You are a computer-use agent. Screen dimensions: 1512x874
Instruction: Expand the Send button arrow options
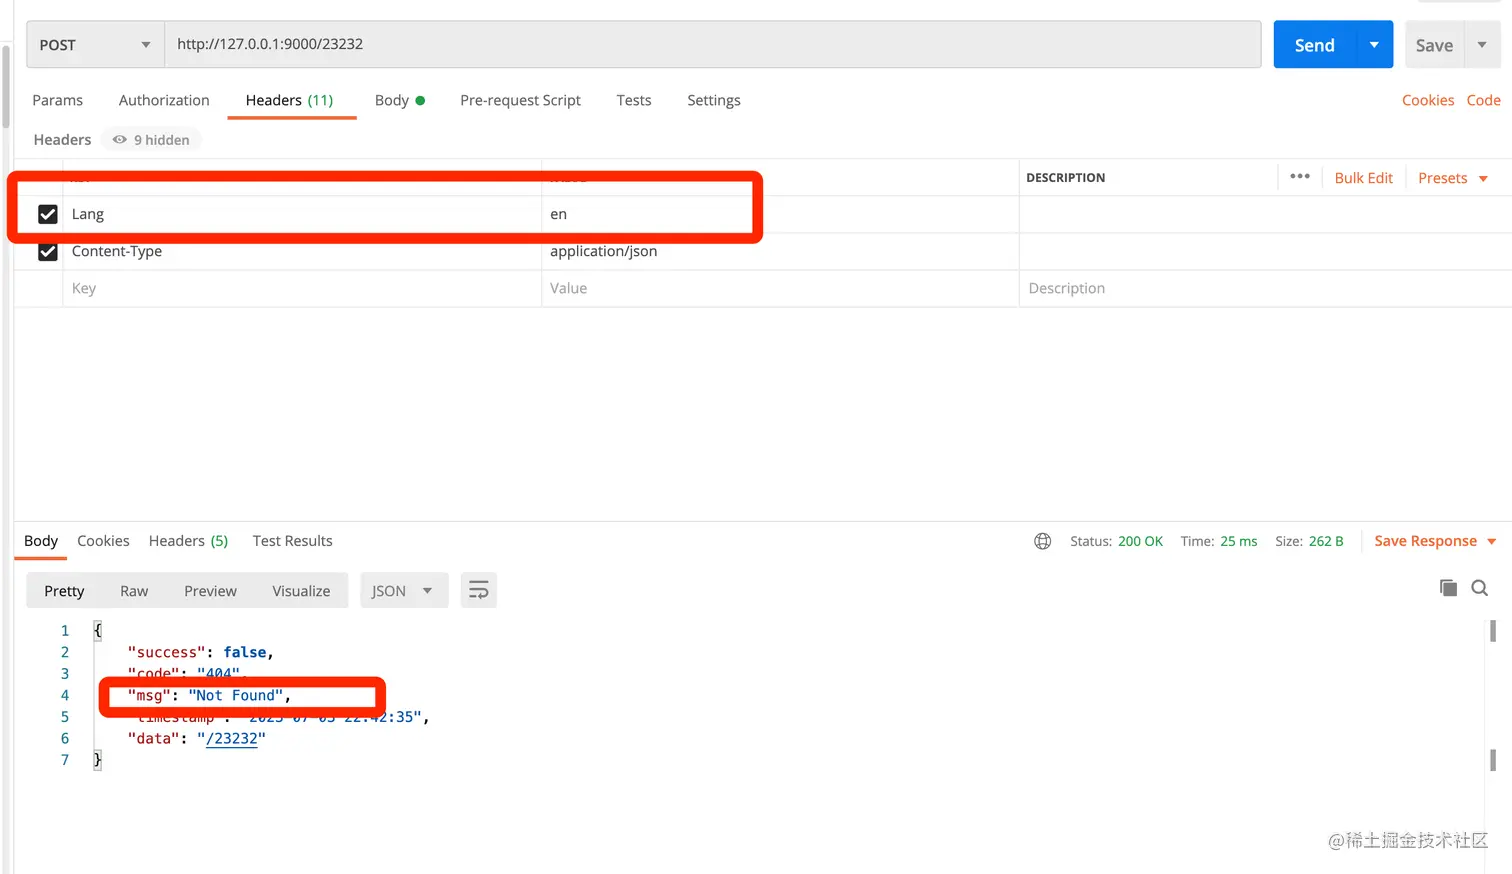coord(1375,45)
